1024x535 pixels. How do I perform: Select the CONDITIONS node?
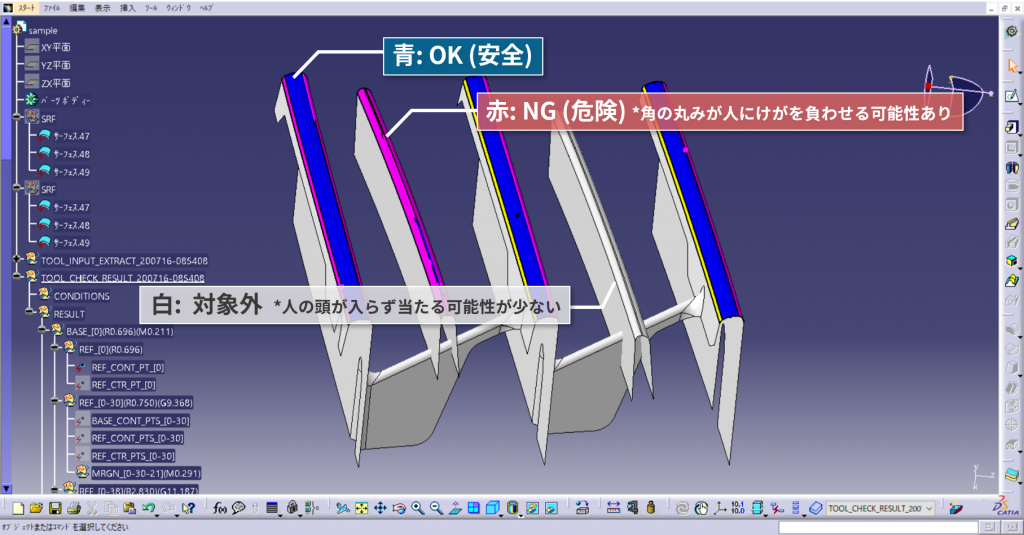[82, 296]
